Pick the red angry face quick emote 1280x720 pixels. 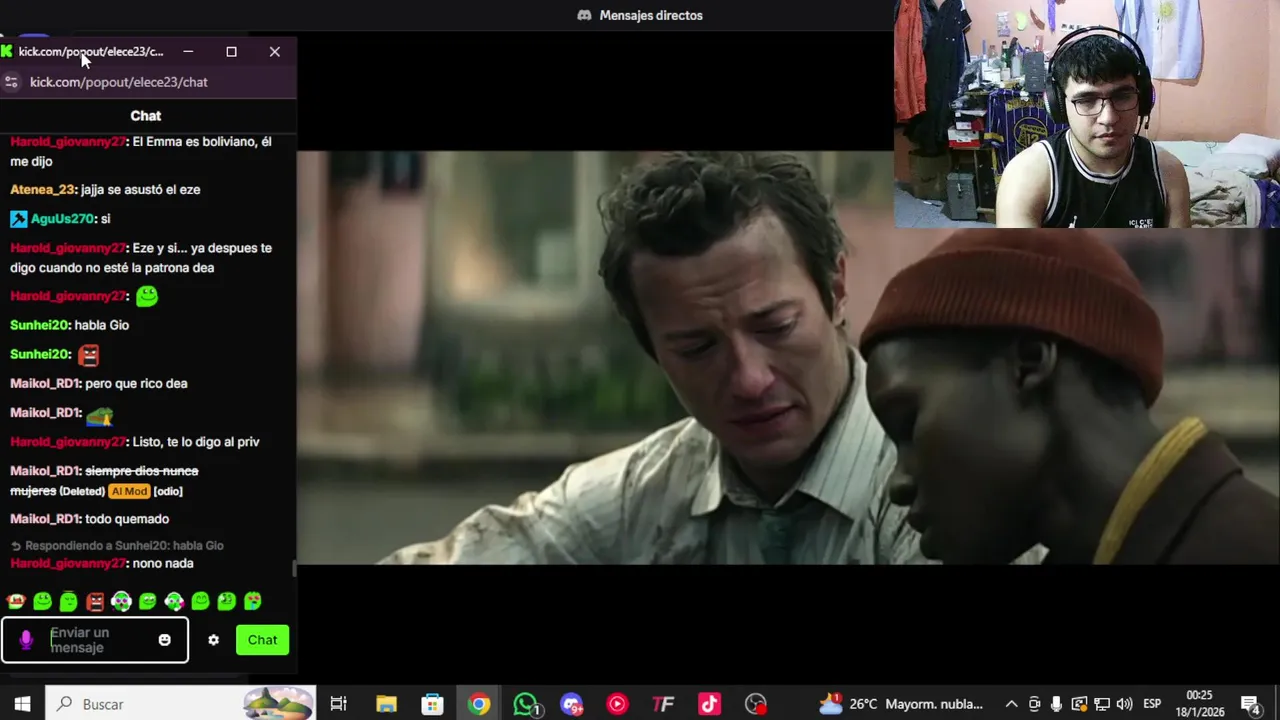(x=95, y=601)
